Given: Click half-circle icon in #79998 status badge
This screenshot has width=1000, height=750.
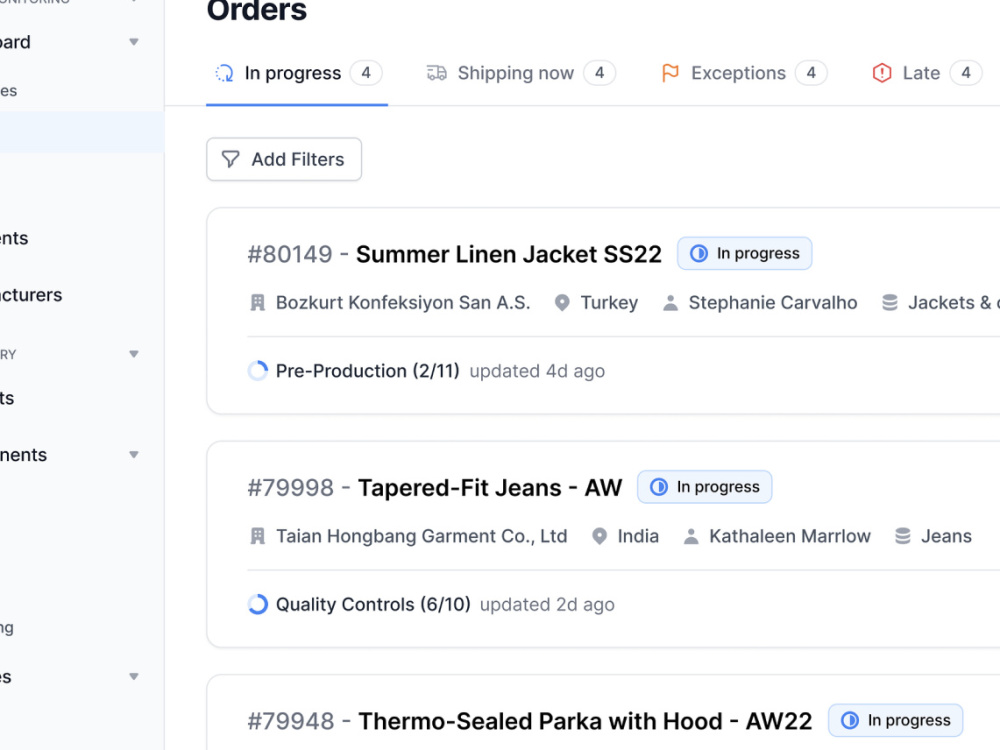Looking at the screenshot, I should tap(659, 487).
